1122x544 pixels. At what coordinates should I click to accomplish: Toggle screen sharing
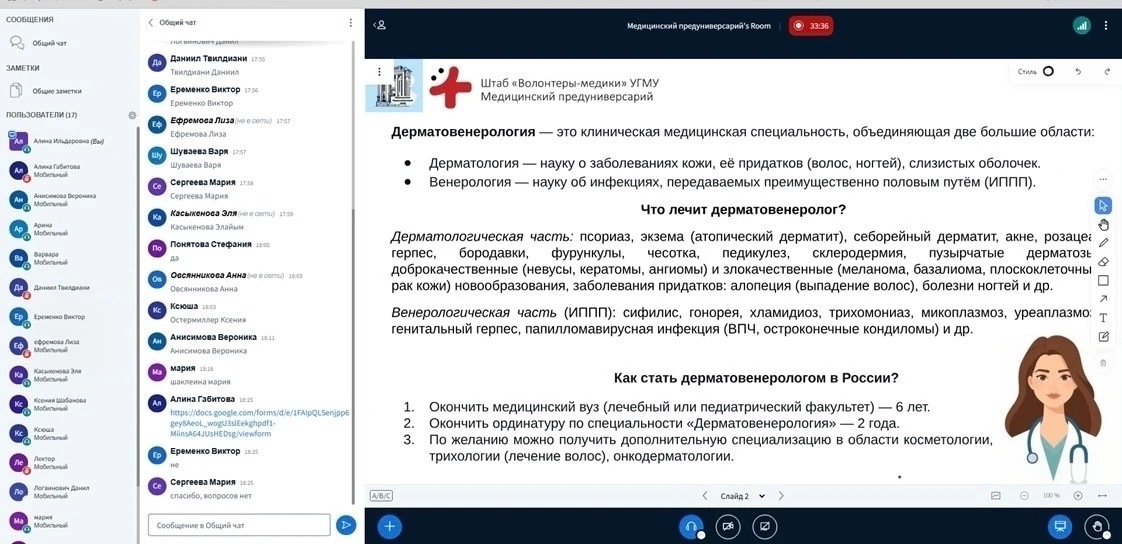pyautogui.click(x=765, y=527)
